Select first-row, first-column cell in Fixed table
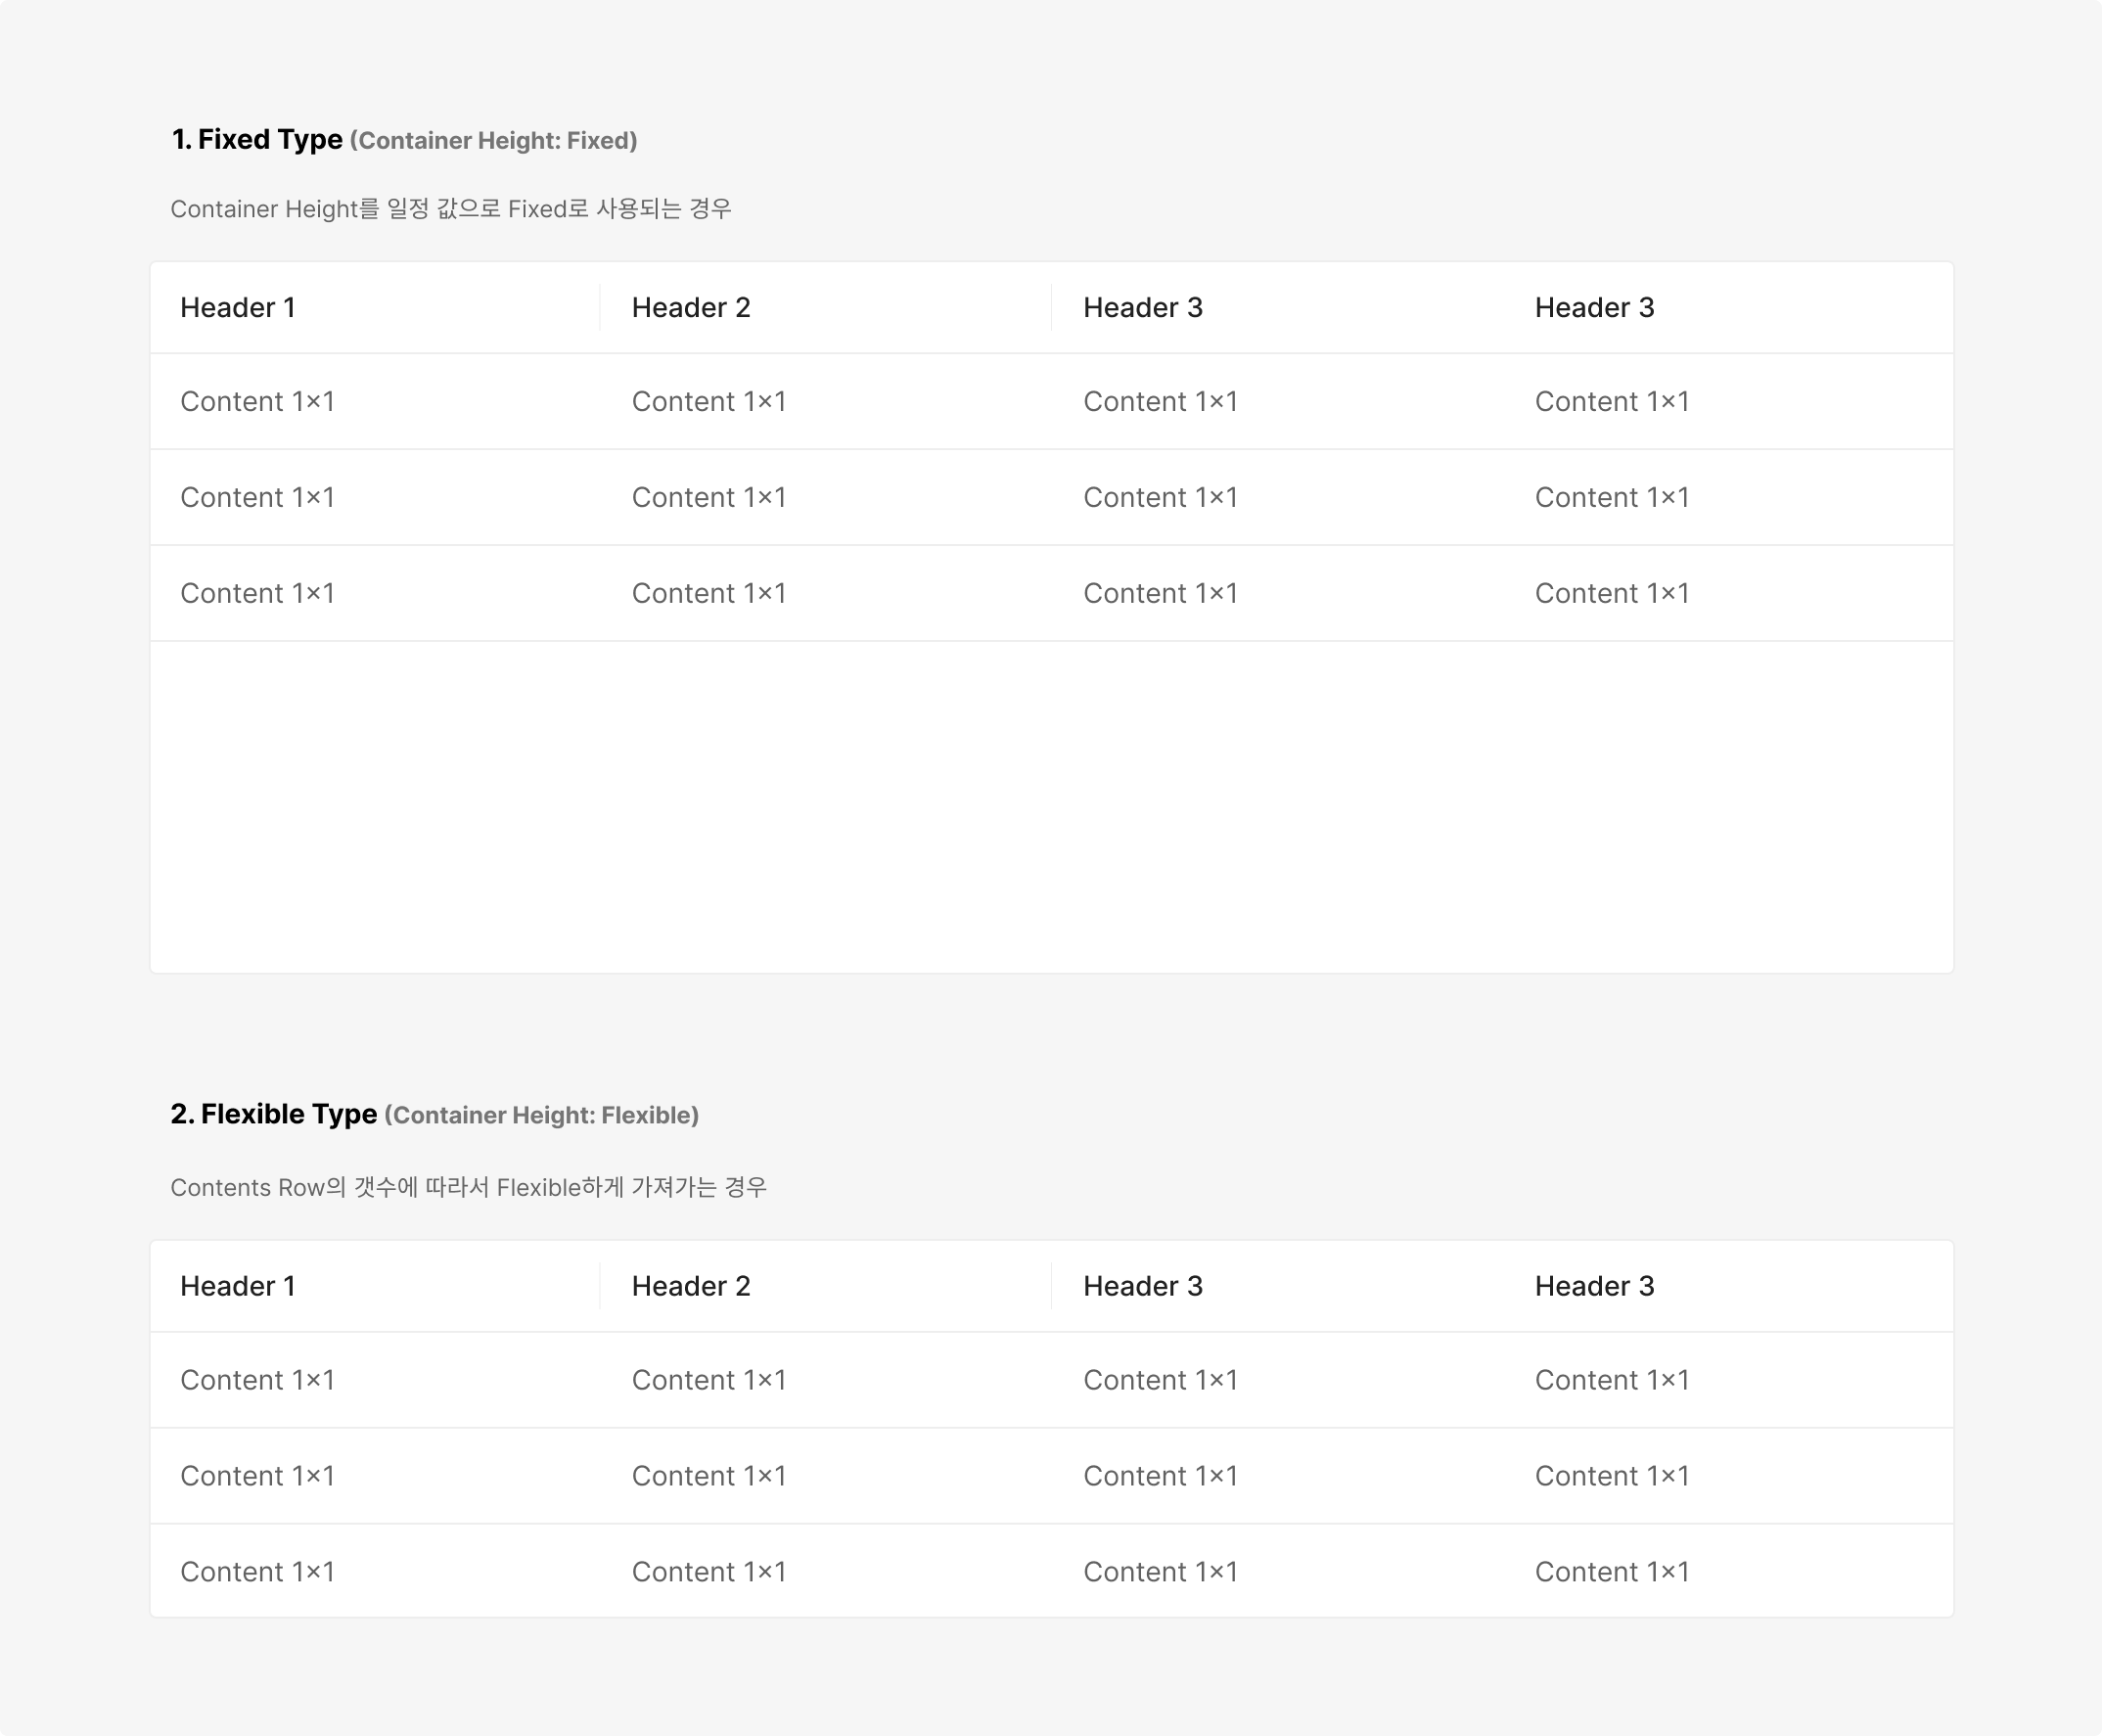 (x=258, y=402)
